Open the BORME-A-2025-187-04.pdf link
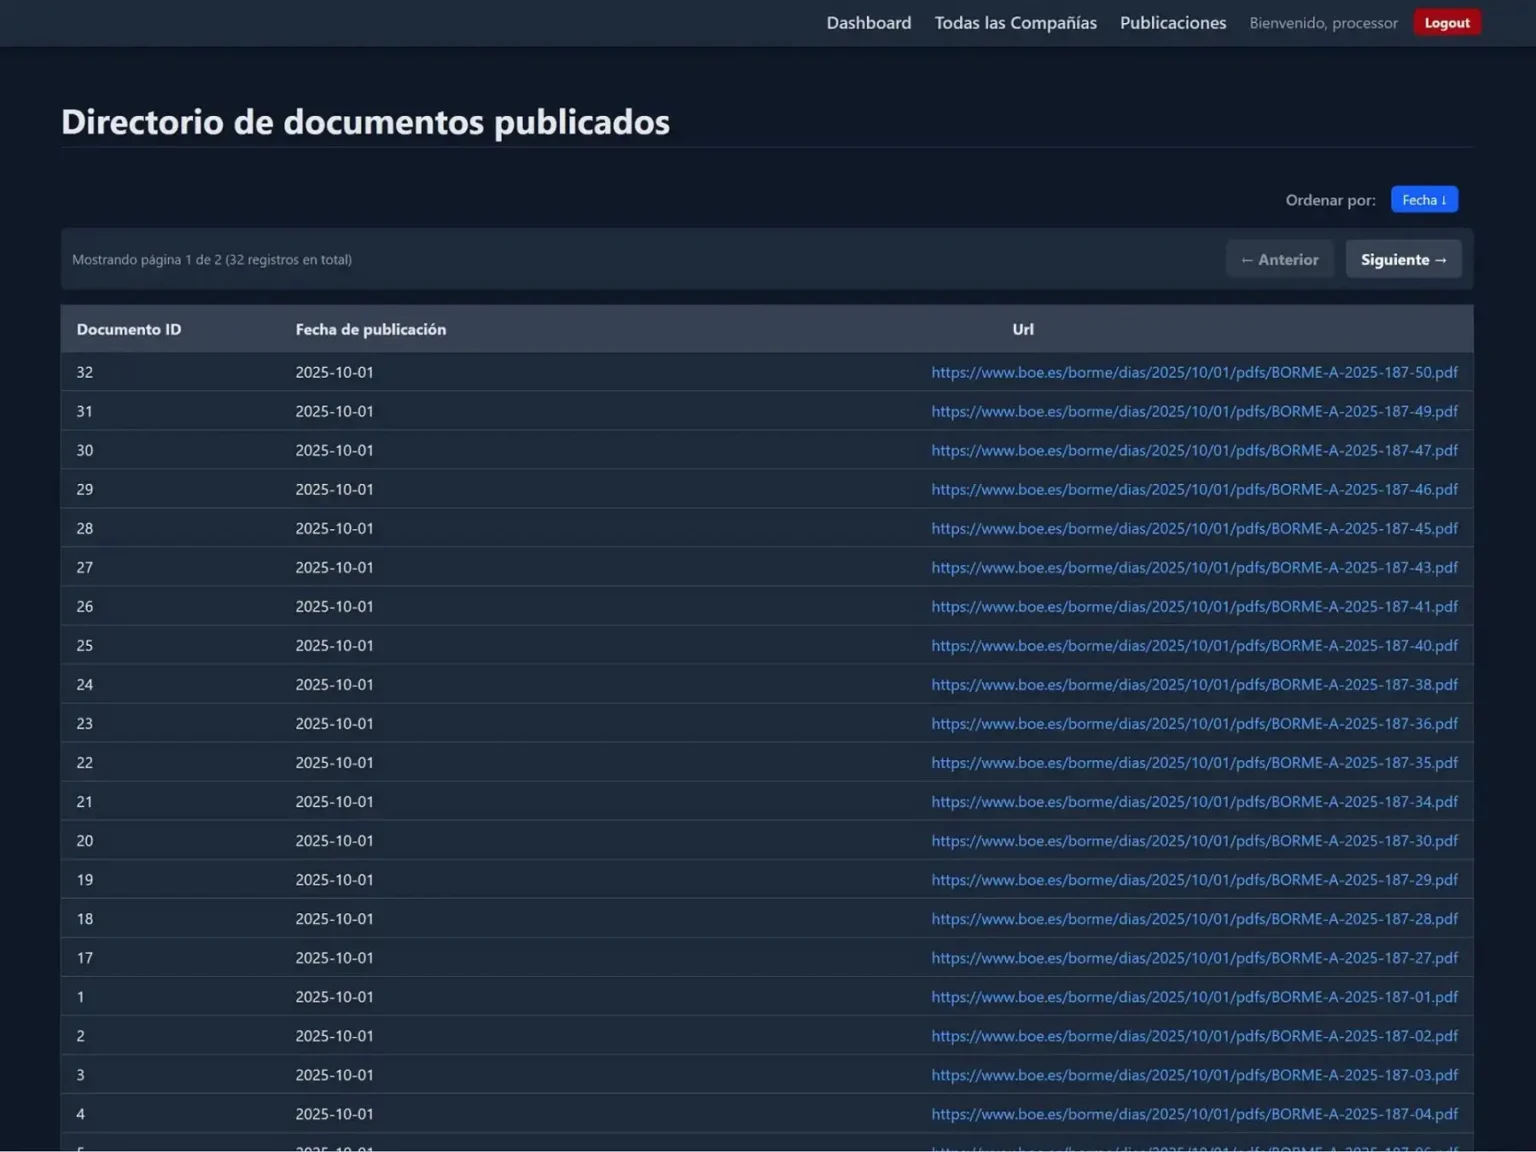Viewport: 1536px width, 1152px height. pos(1194,1113)
